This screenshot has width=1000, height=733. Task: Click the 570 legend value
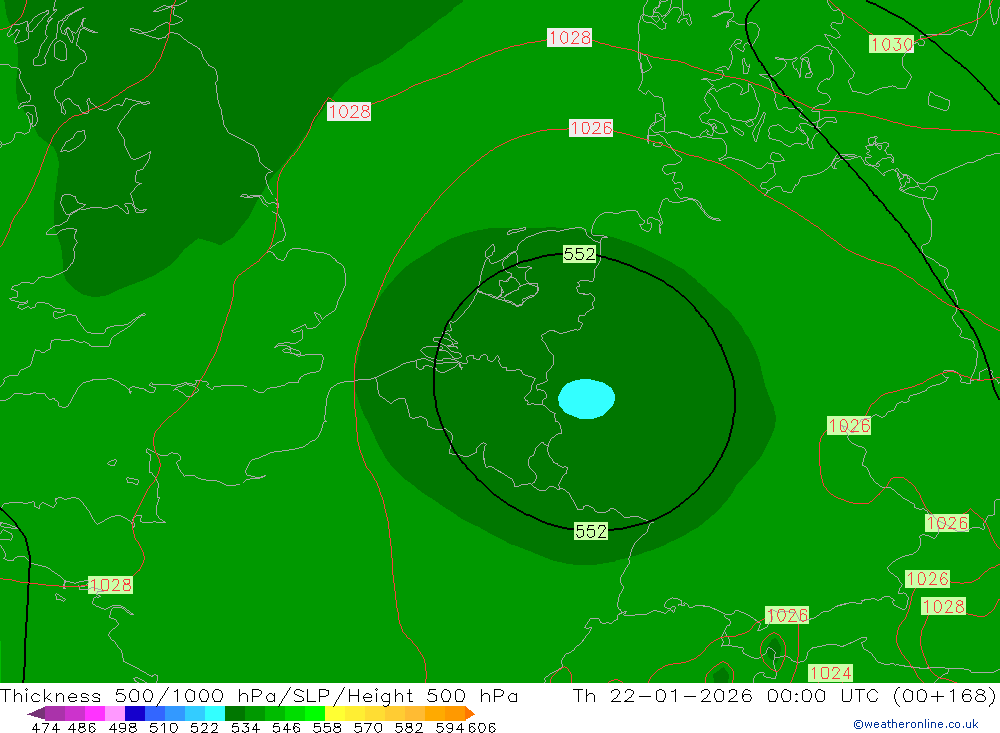tap(368, 727)
